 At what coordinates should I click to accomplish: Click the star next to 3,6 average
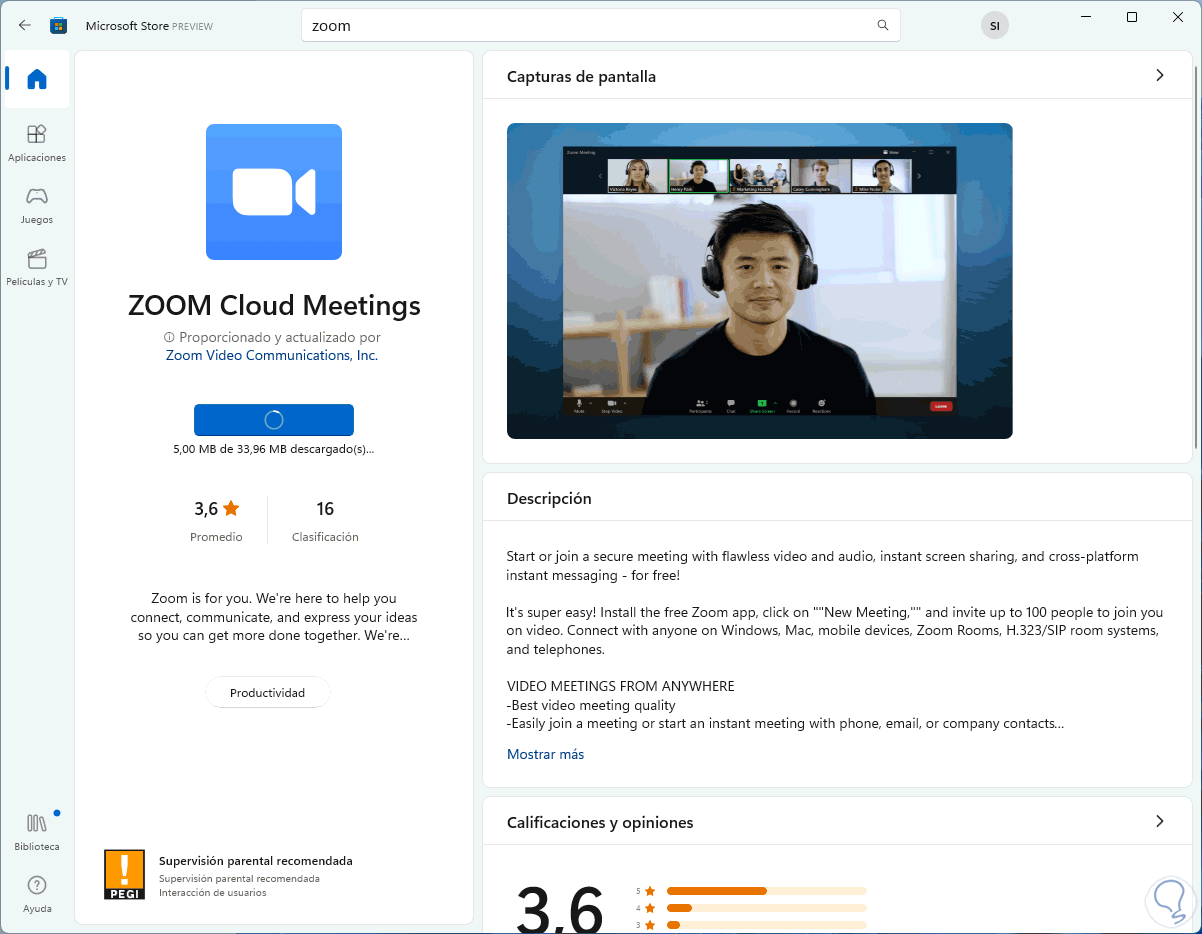(231, 509)
